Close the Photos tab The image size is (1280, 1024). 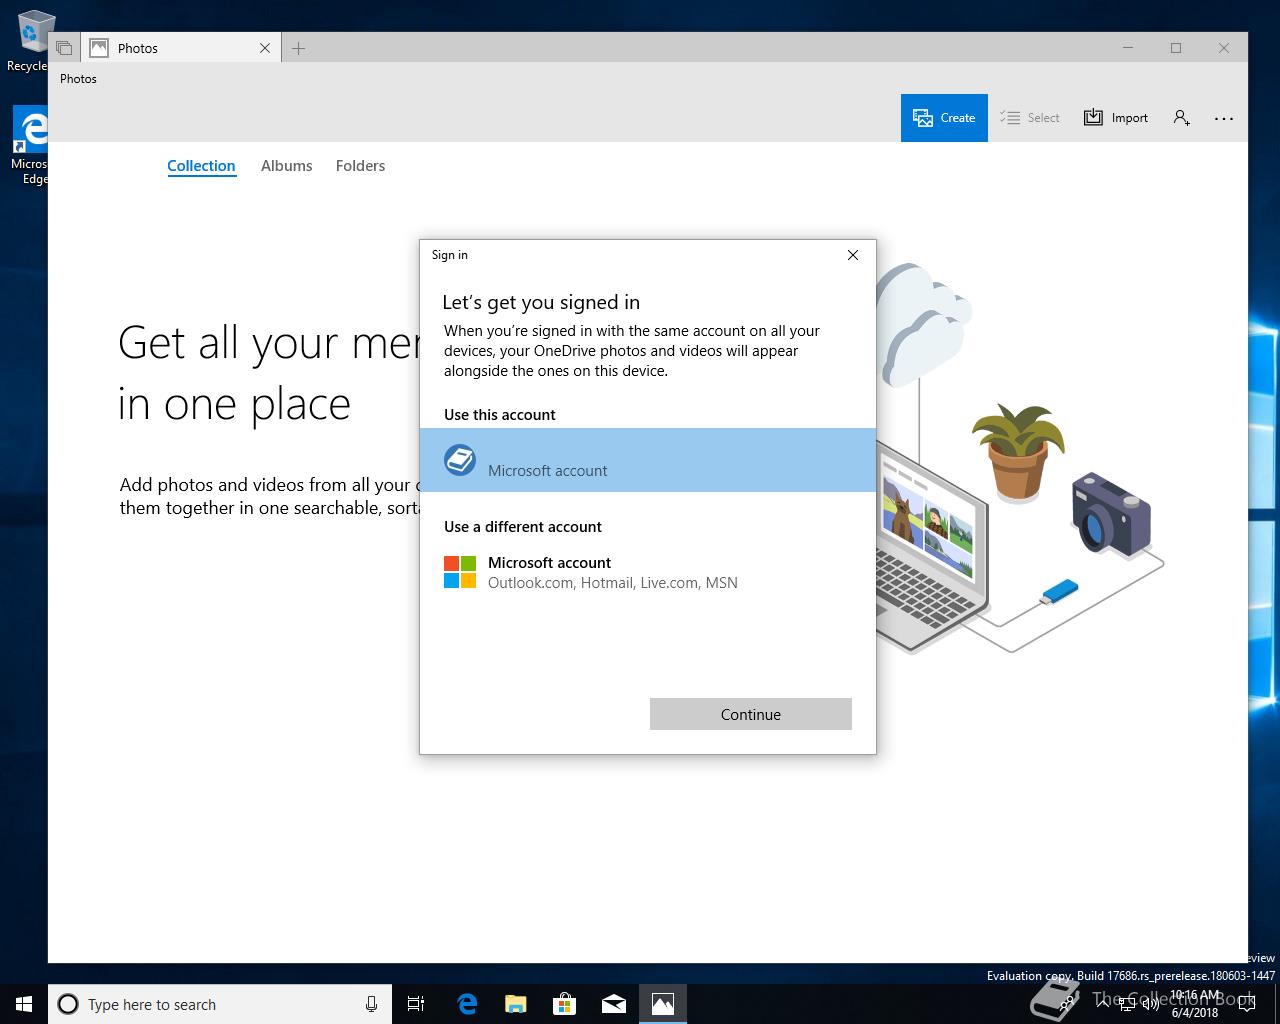[x=265, y=48]
